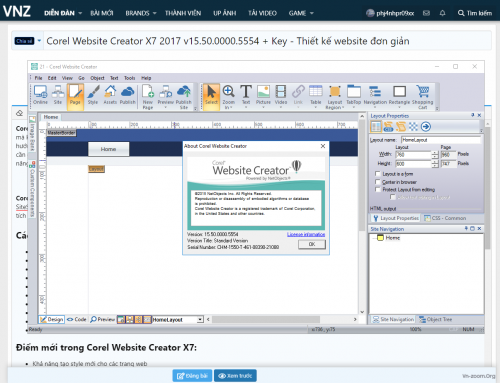
Task: Click the Layout Width spinner
Action: [435, 154]
